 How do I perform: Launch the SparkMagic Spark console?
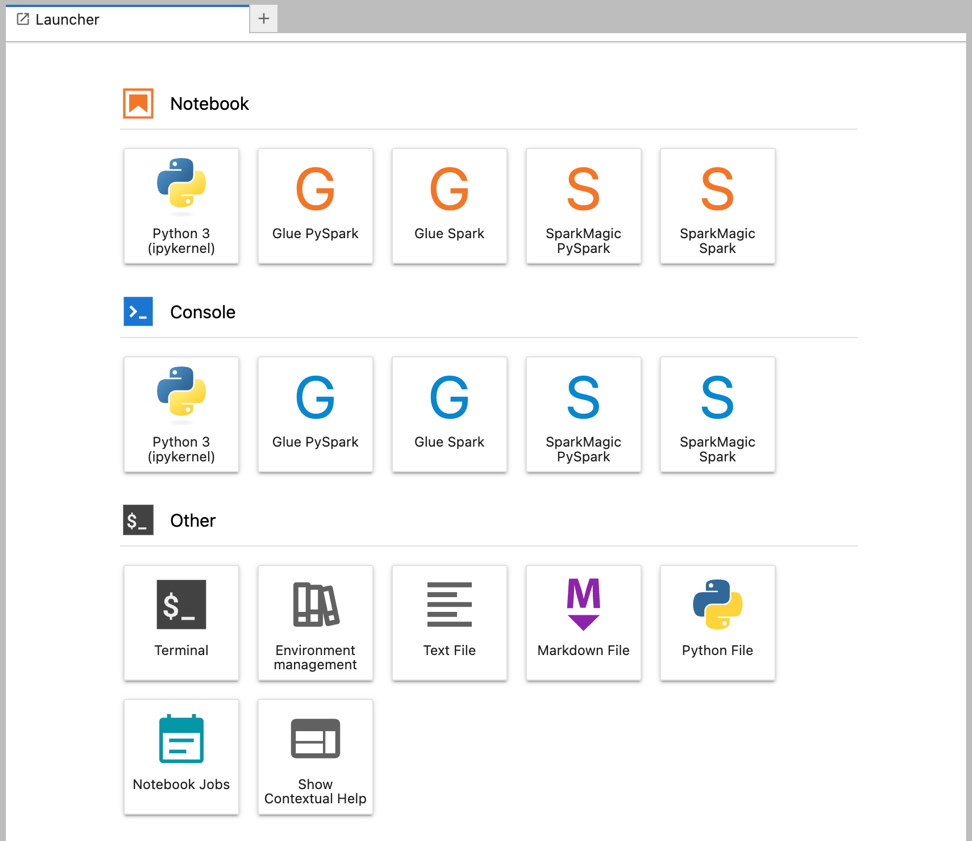pyautogui.click(x=717, y=414)
